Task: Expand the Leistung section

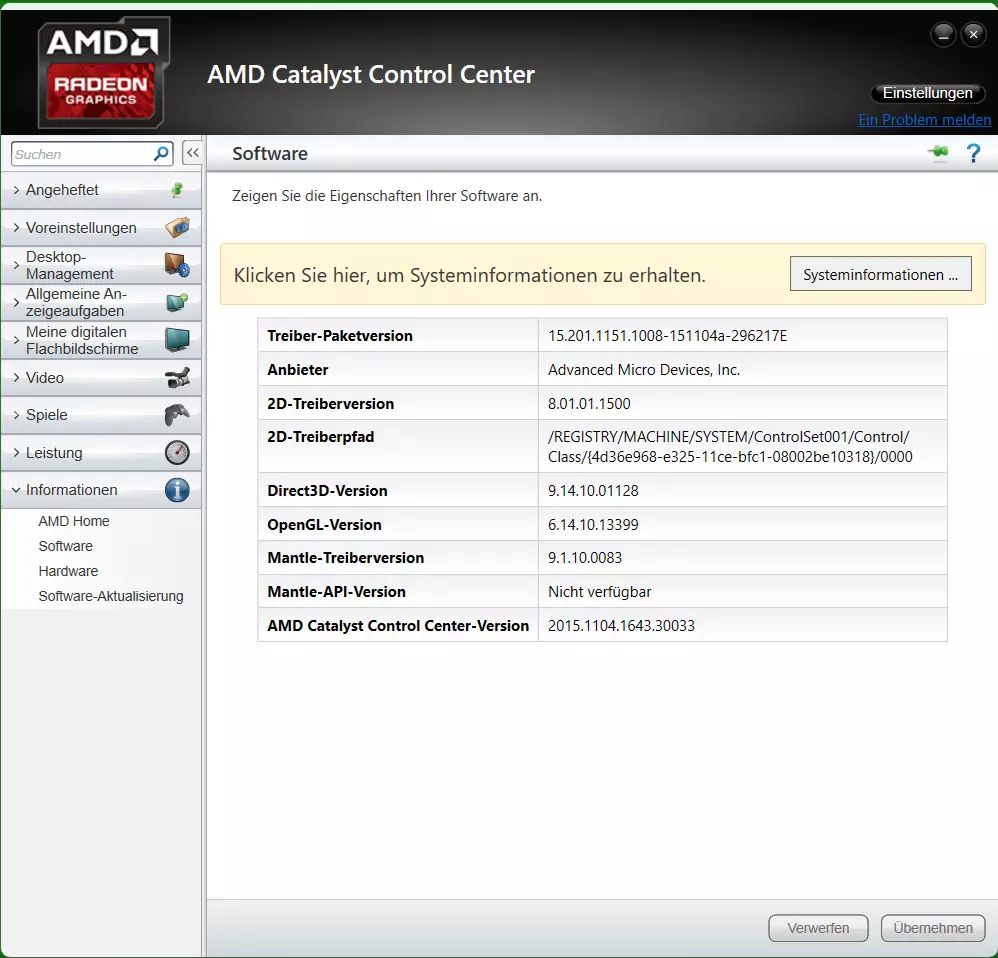Action: (101, 453)
